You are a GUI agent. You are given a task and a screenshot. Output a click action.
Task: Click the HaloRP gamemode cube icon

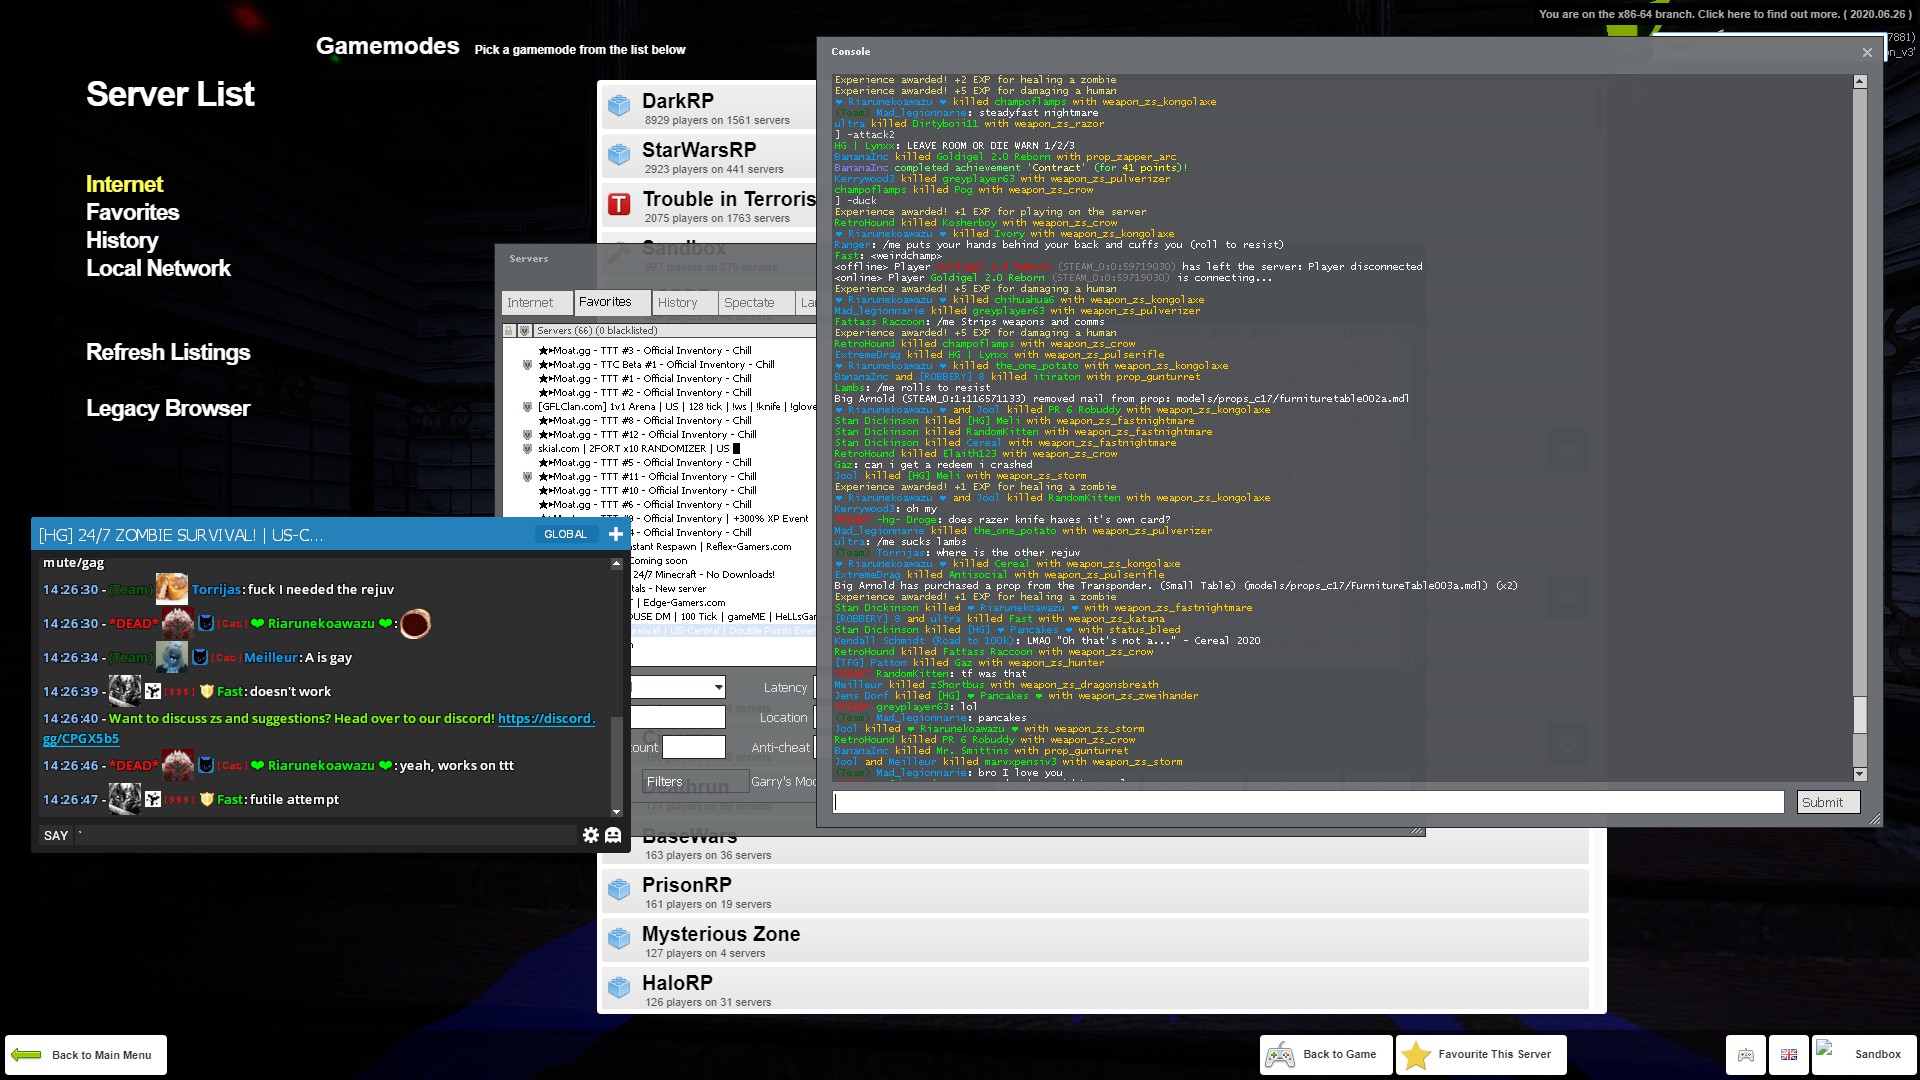[619, 987]
